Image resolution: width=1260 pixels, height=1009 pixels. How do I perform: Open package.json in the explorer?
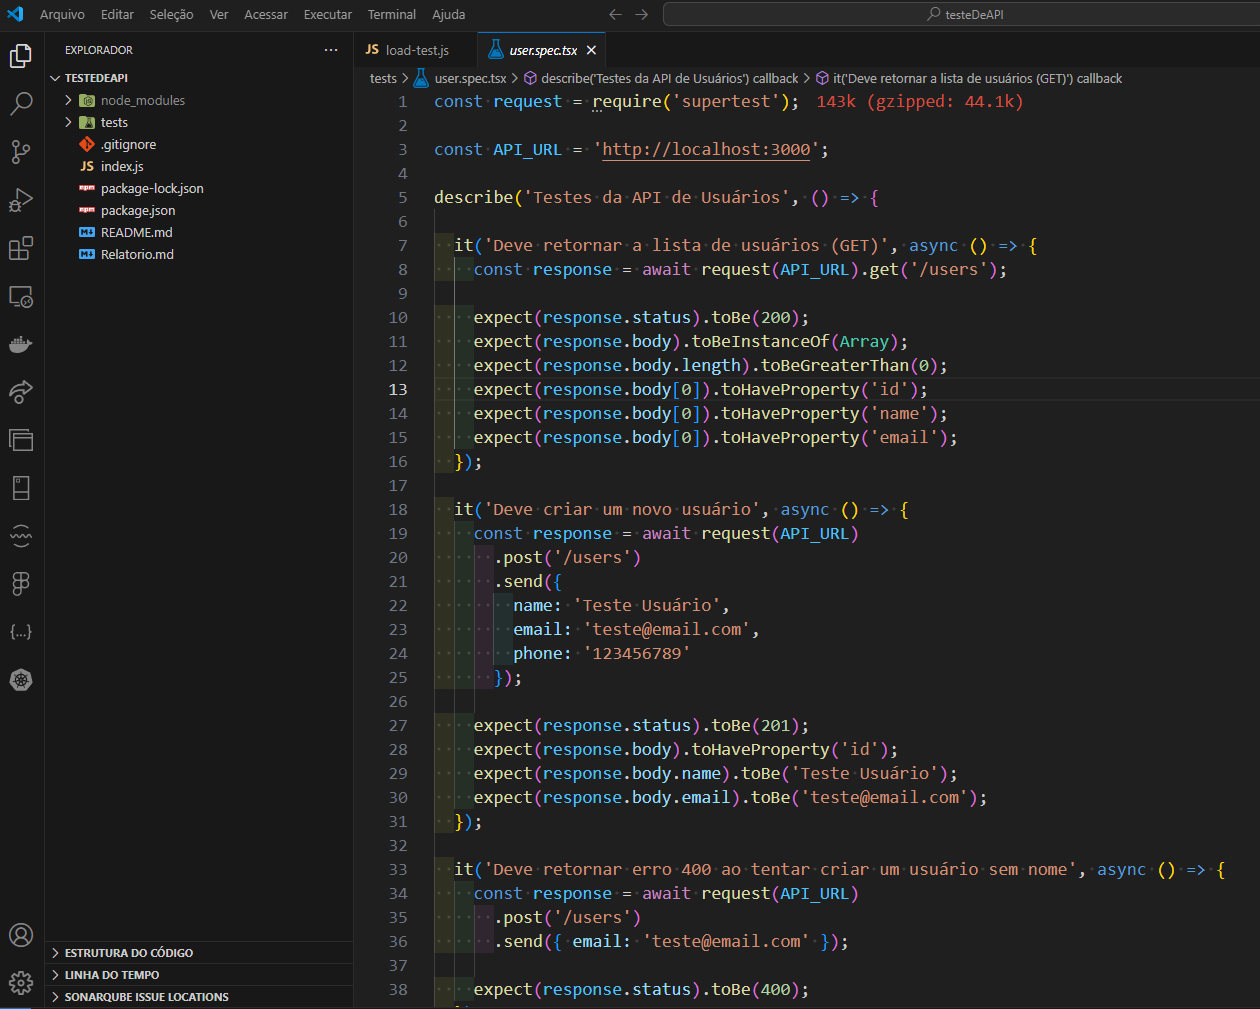(138, 210)
